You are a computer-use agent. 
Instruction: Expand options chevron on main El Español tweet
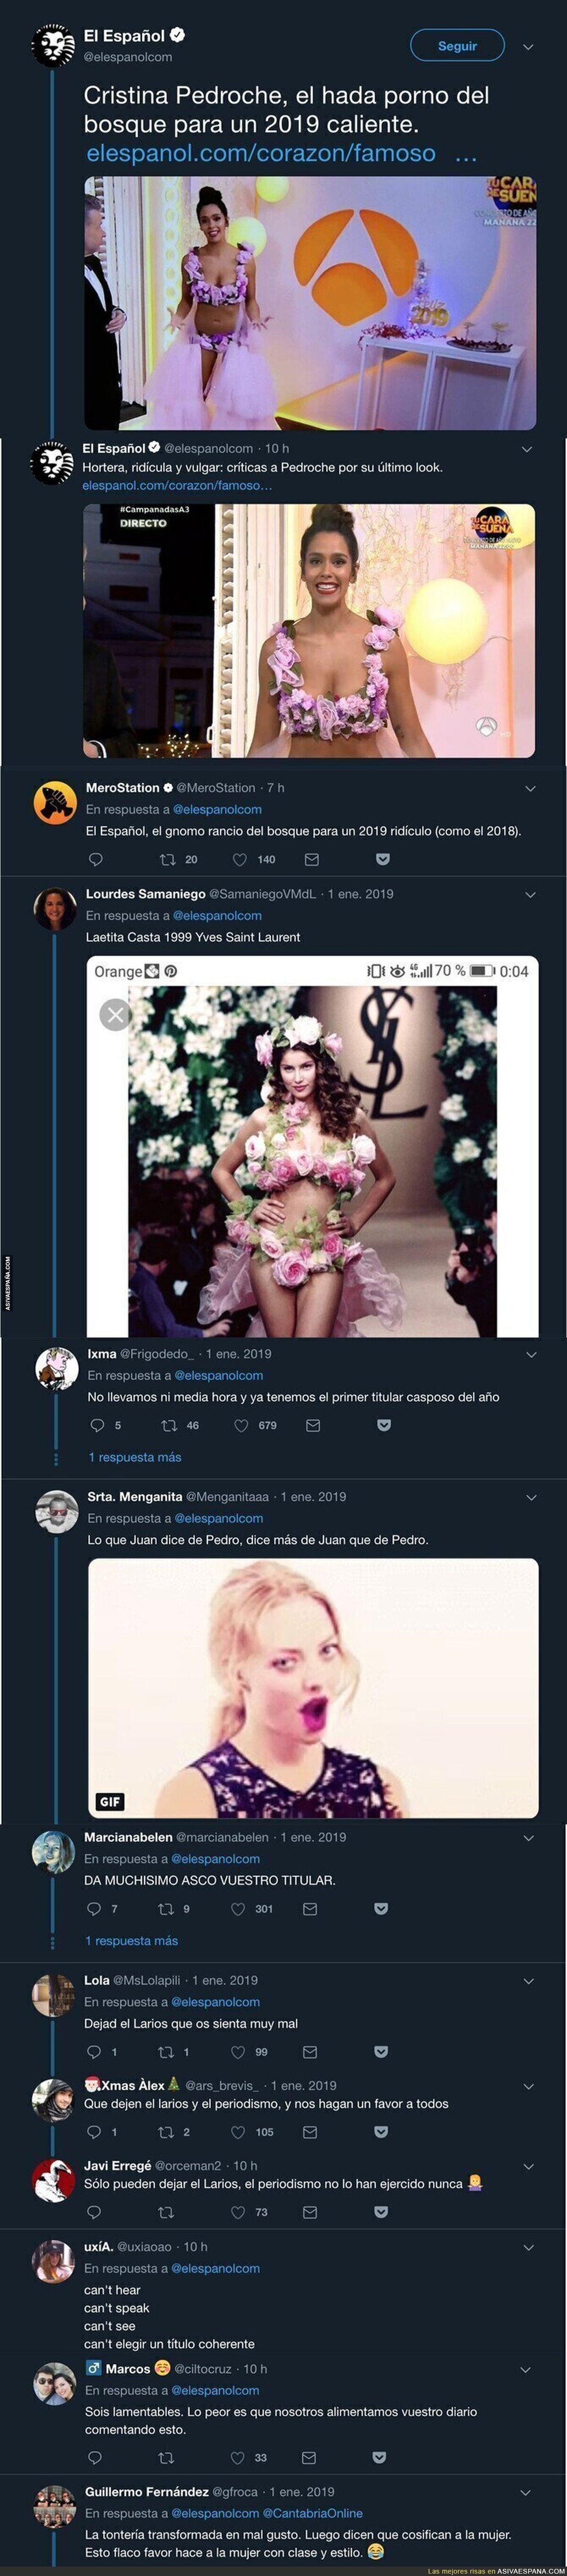pyautogui.click(x=528, y=46)
